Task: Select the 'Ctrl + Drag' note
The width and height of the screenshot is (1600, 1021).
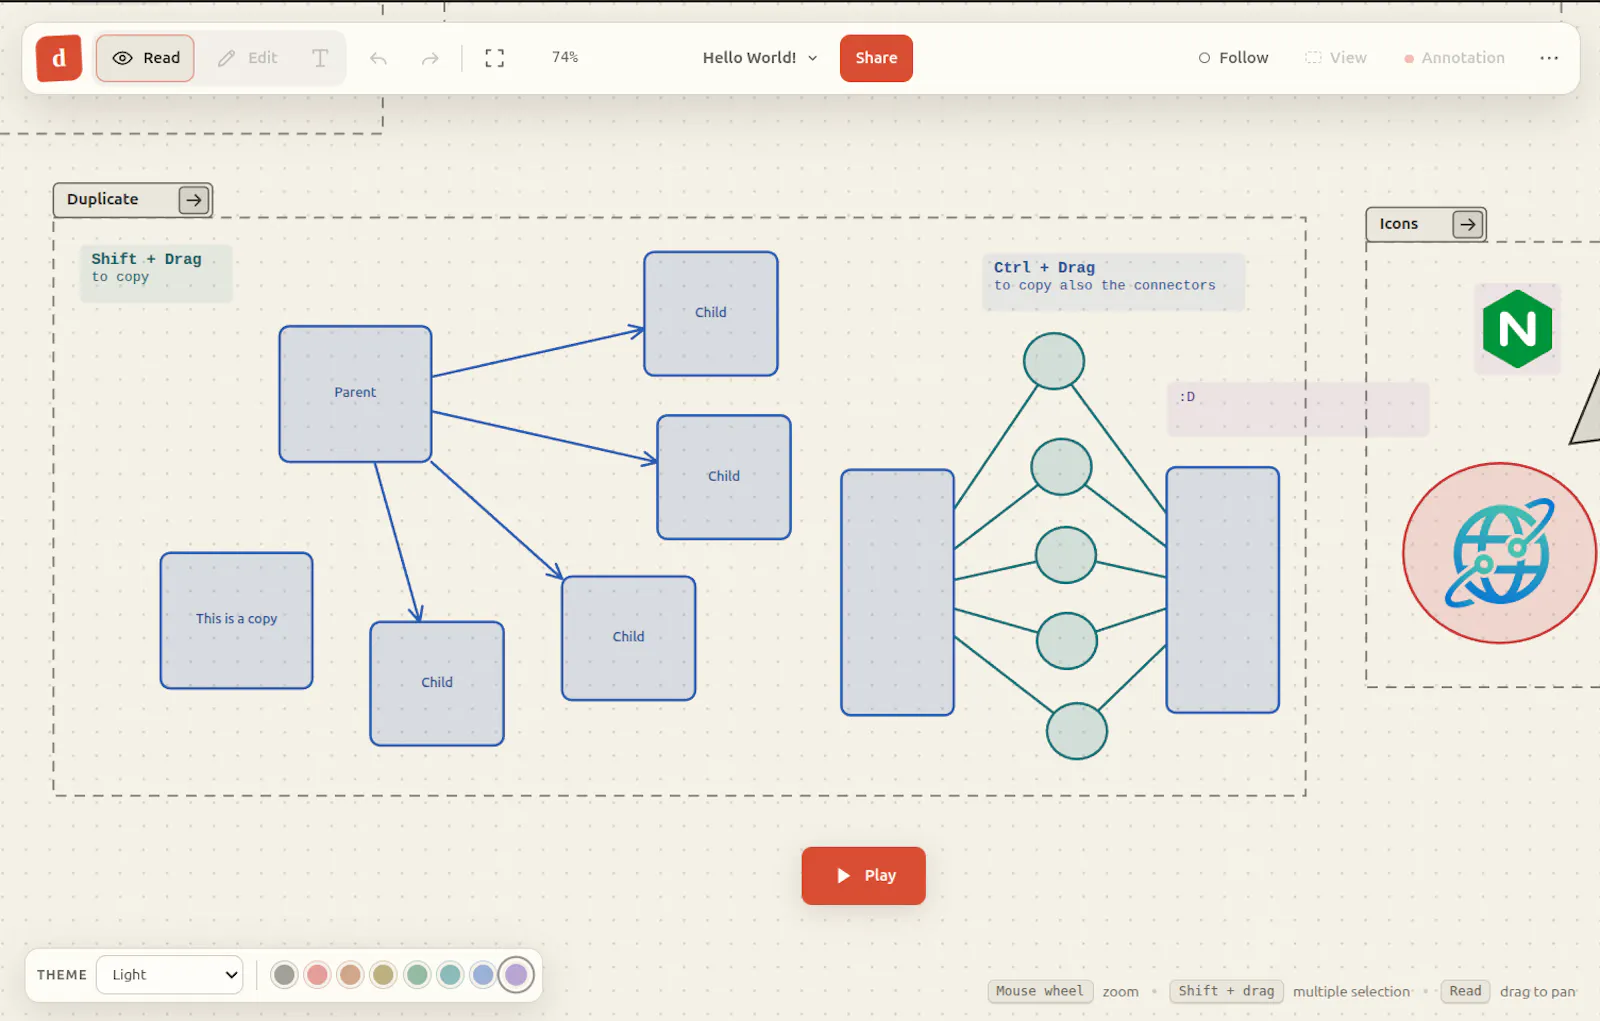Action: (x=1113, y=282)
